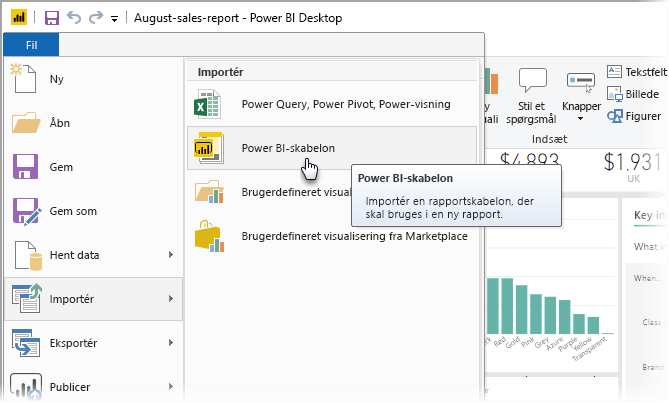Select Power BI-skabelon import option
Image resolution: width=669 pixels, height=403 pixels.
pos(332,148)
